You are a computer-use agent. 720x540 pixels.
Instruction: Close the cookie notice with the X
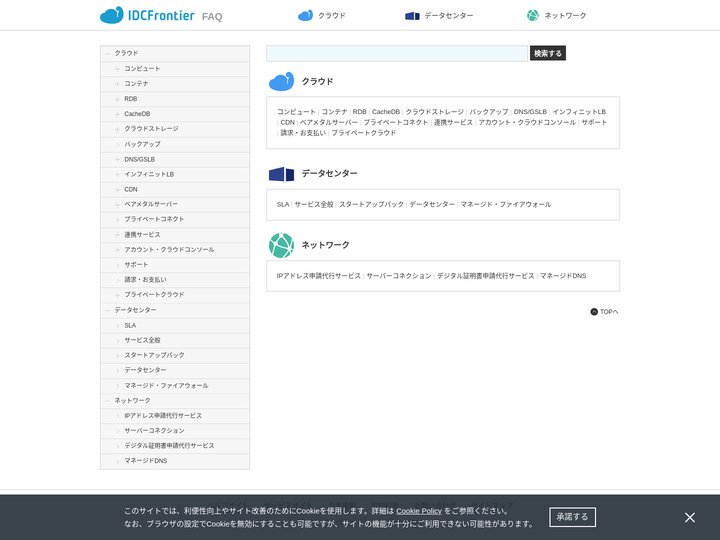[x=690, y=518]
